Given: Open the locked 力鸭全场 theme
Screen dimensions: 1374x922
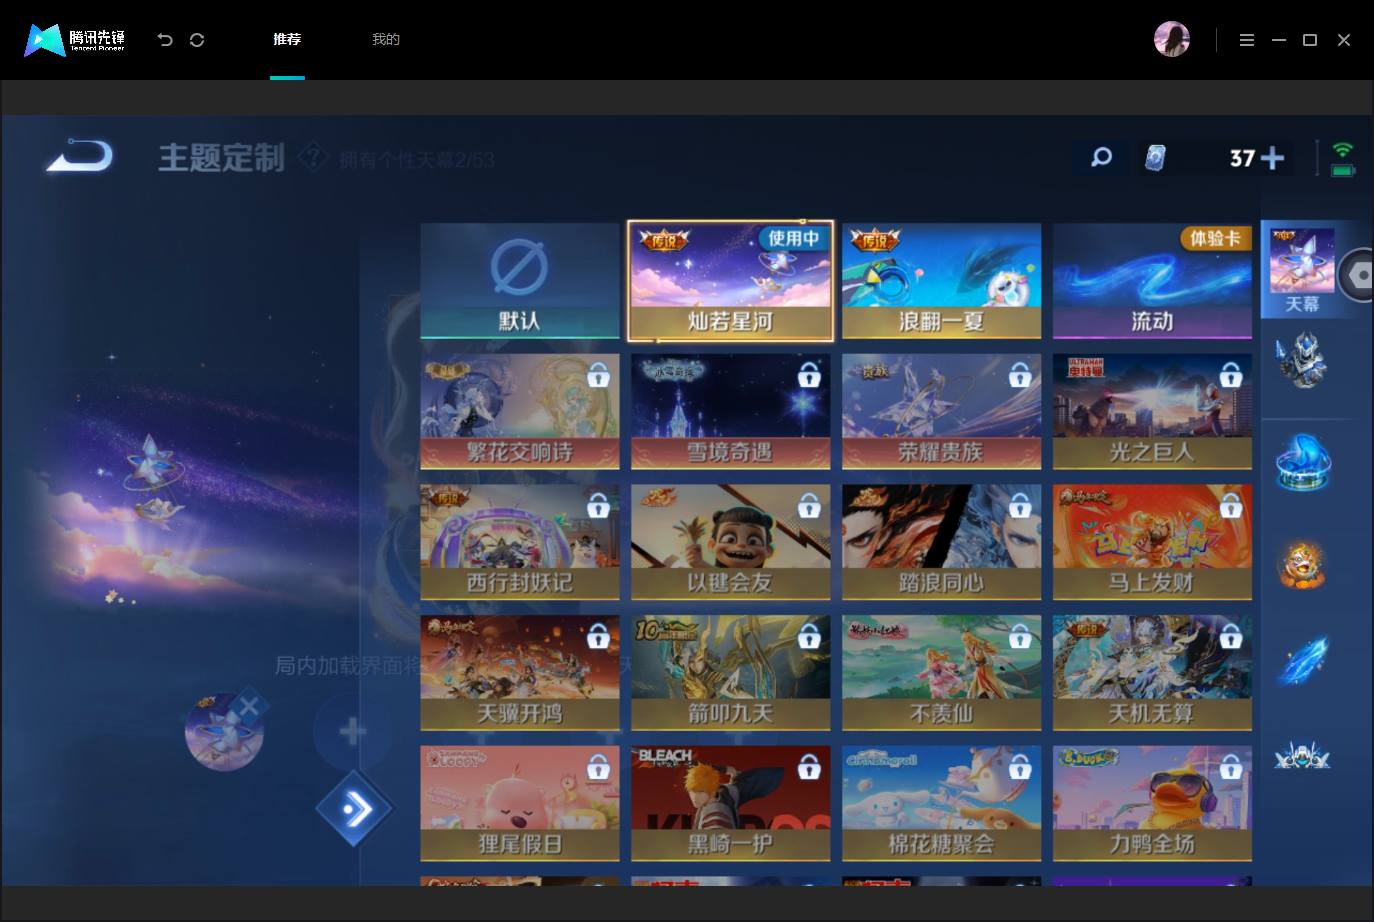Looking at the screenshot, I should pos(1153,803).
